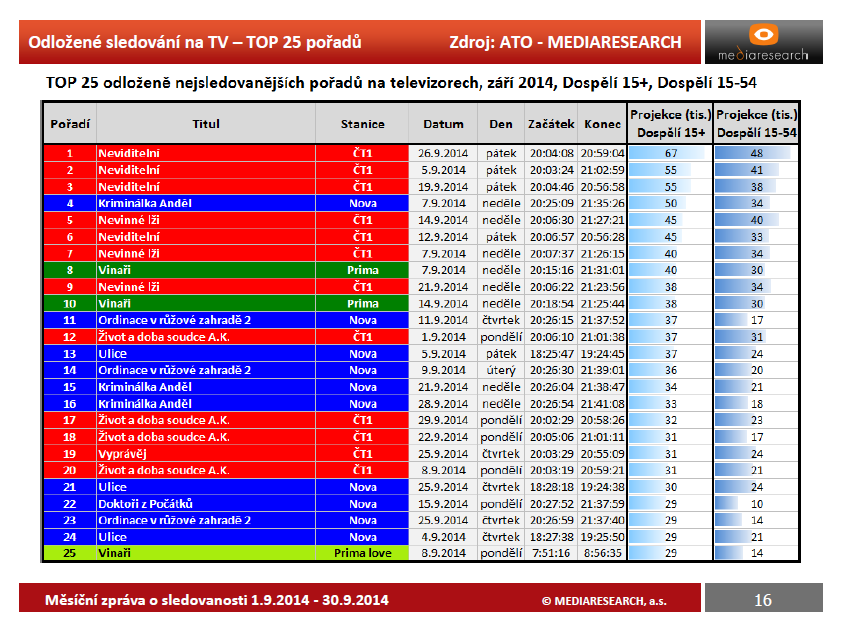Click the mediaresearch logo
Viewport: 842px width, 631px height.
(763, 42)
